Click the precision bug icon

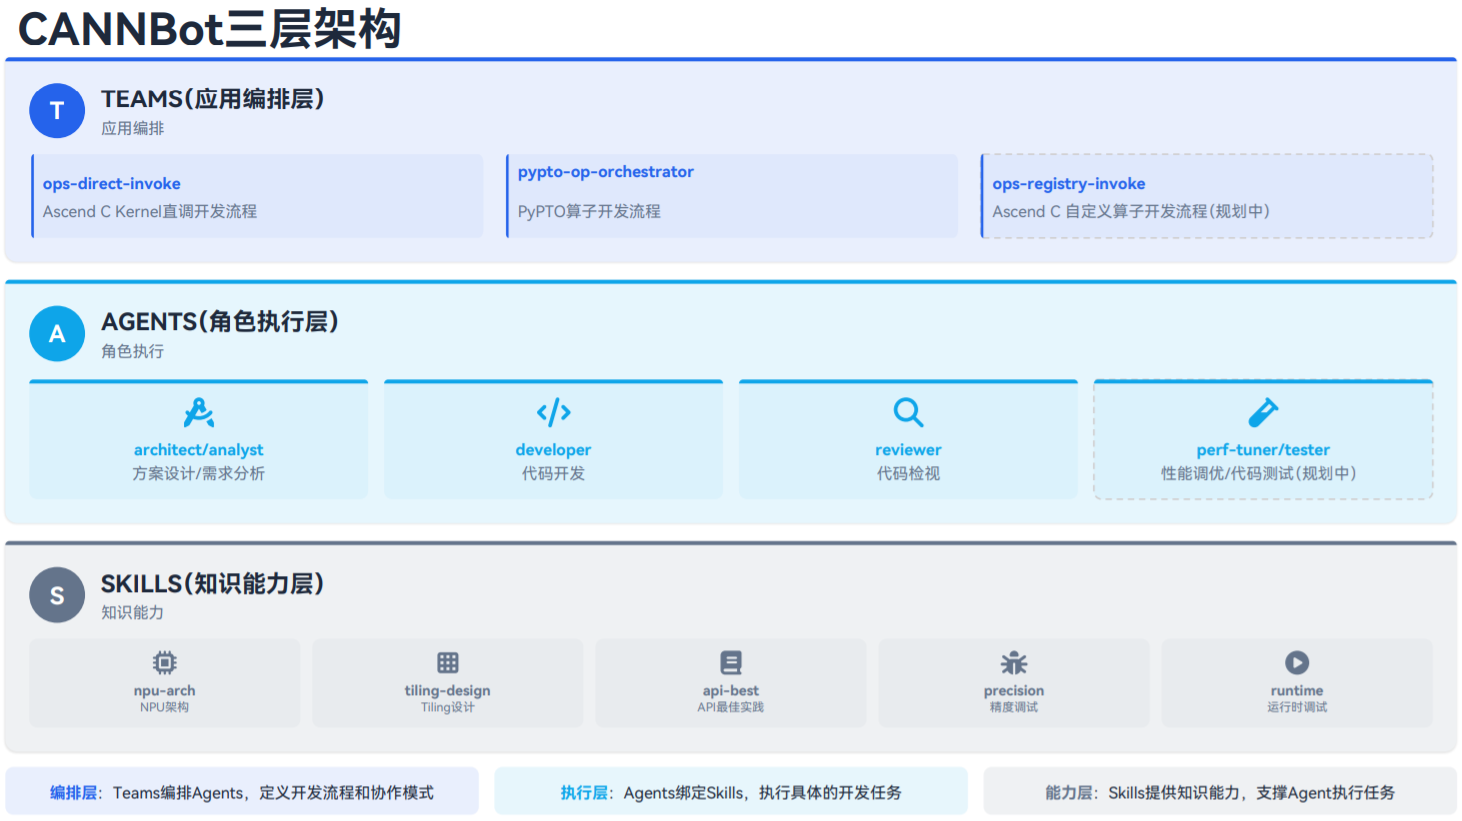click(x=1014, y=662)
